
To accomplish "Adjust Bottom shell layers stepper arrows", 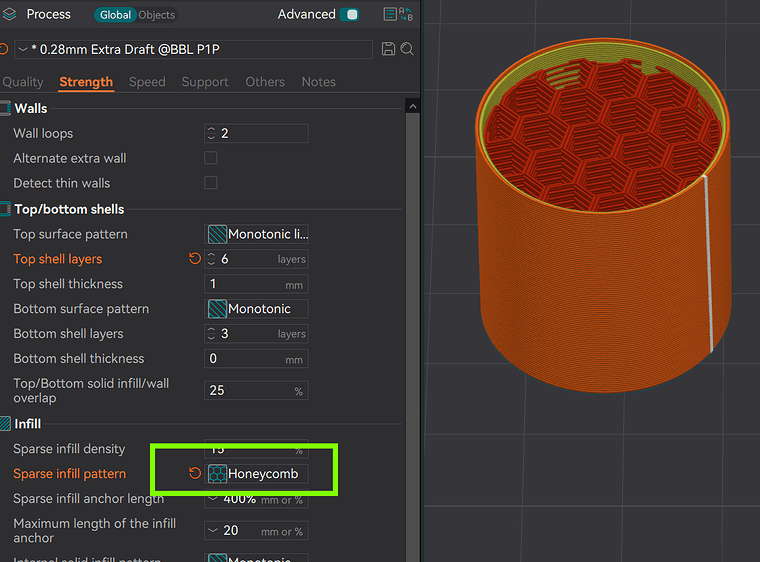I will [x=211, y=334].
